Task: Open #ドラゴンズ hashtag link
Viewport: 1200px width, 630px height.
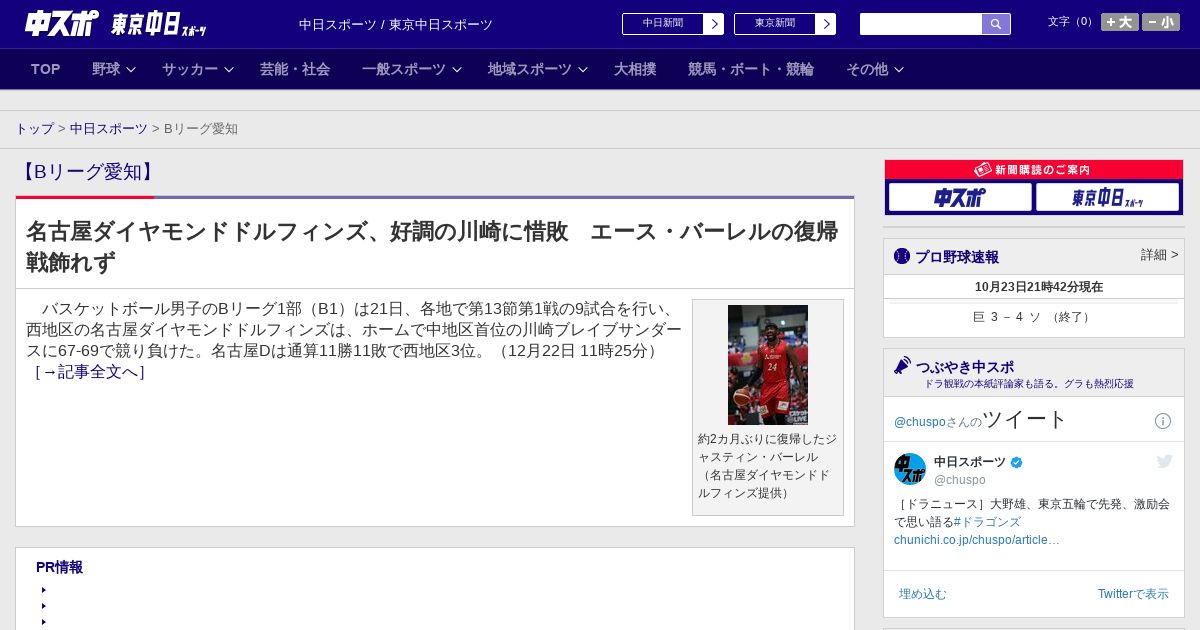Action: point(987,522)
